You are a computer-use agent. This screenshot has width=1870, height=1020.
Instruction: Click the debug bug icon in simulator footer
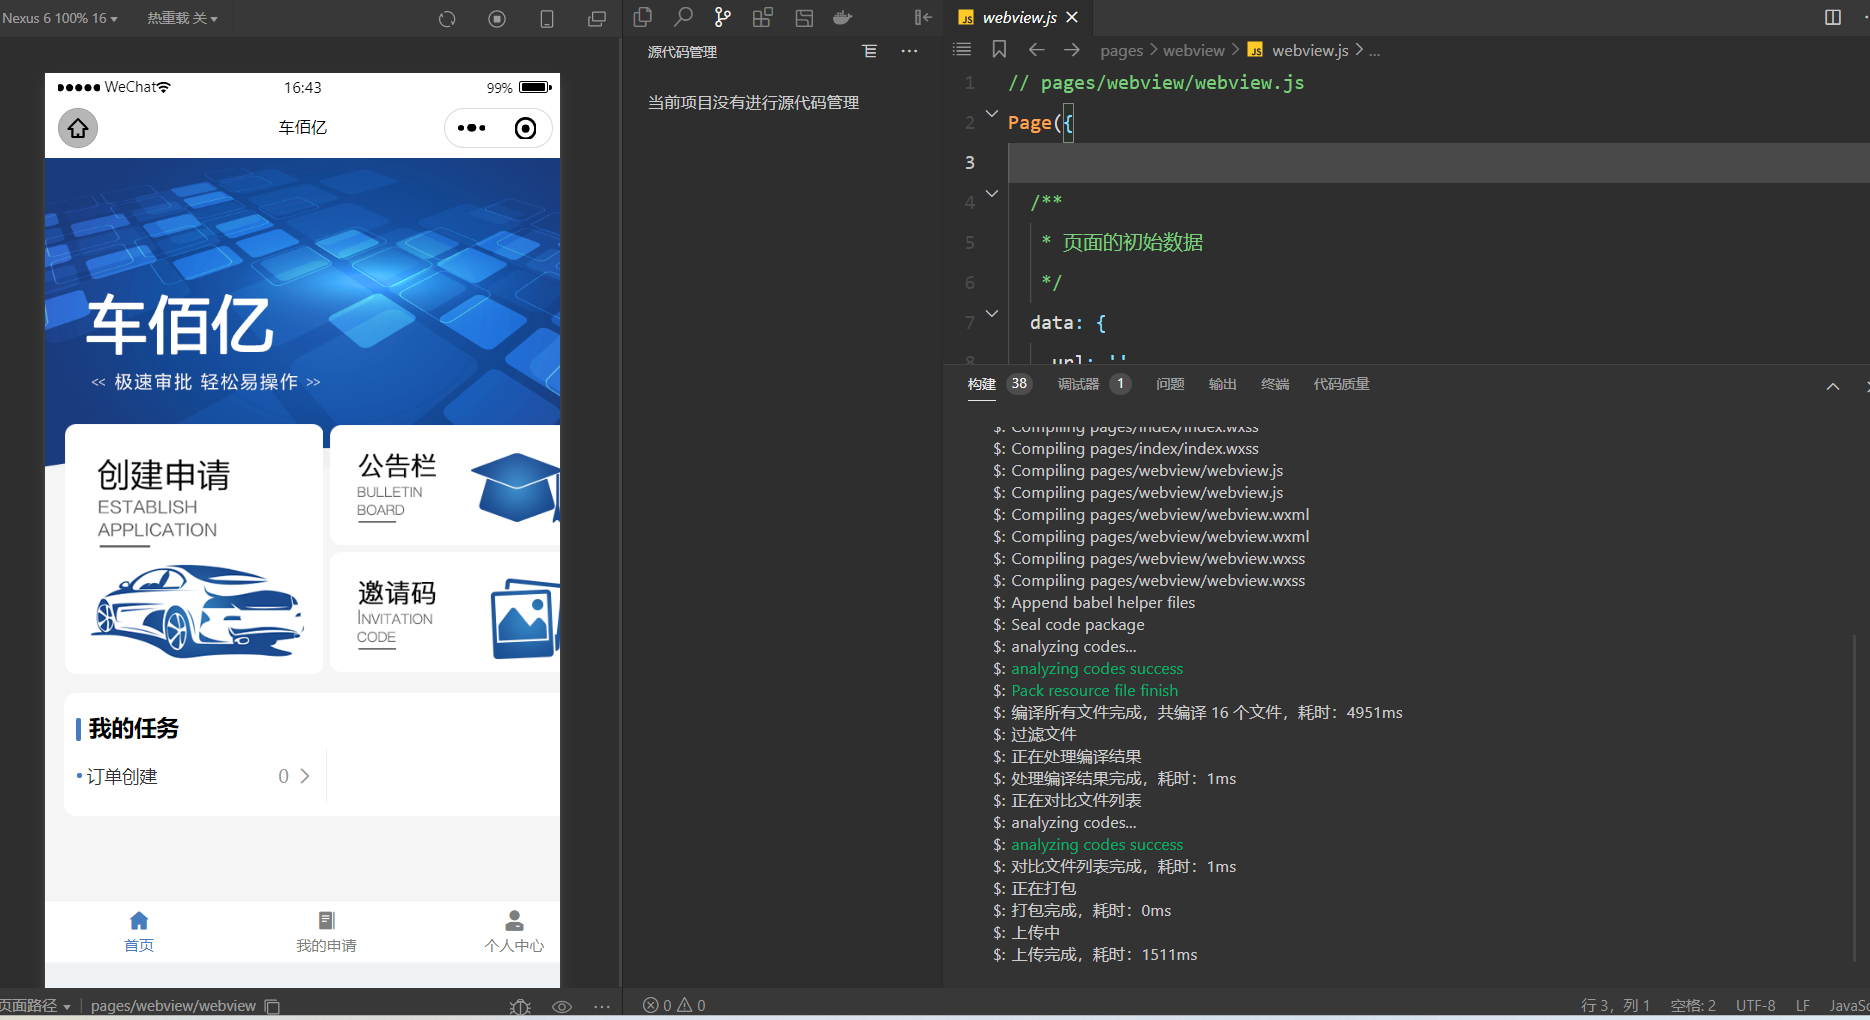pyautogui.click(x=520, y=1006)
